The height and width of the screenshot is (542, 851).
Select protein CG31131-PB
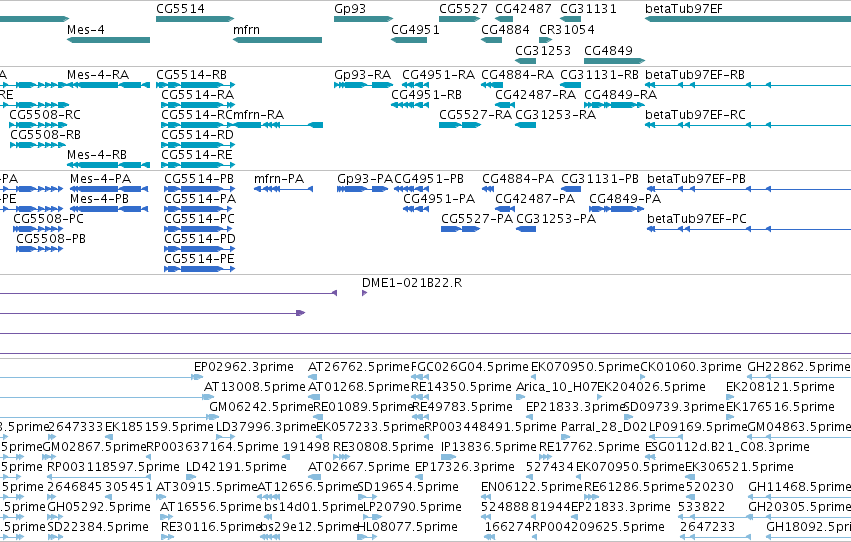tap(571, 189)
